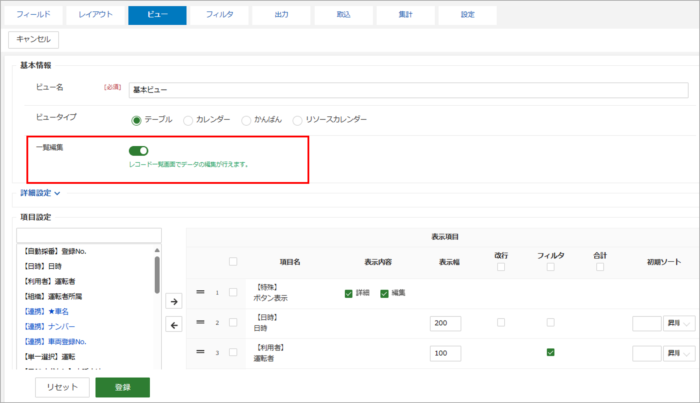Move selected item right with arrow button

174,301
